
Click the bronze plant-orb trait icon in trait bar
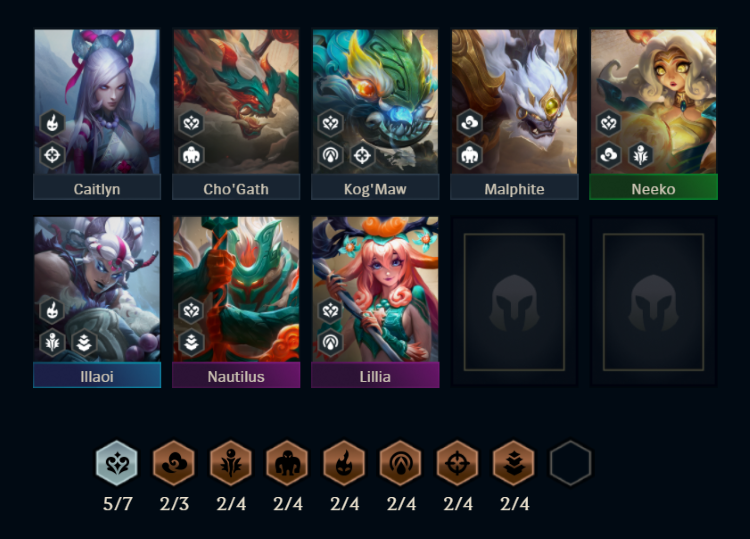(x=231, y=463)
